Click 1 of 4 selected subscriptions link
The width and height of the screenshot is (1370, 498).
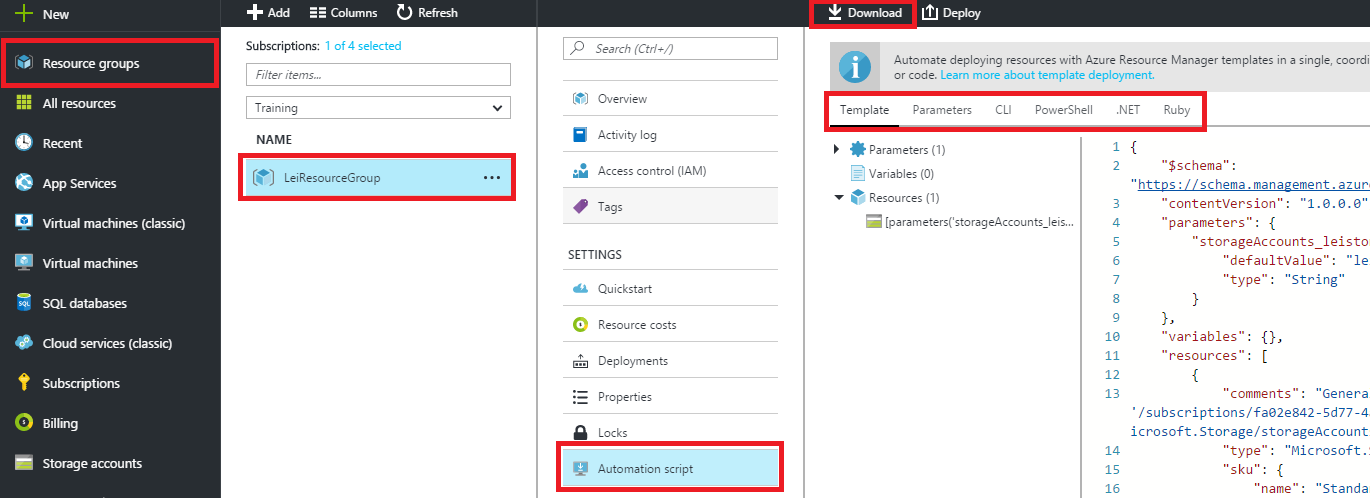coord(362,46)
